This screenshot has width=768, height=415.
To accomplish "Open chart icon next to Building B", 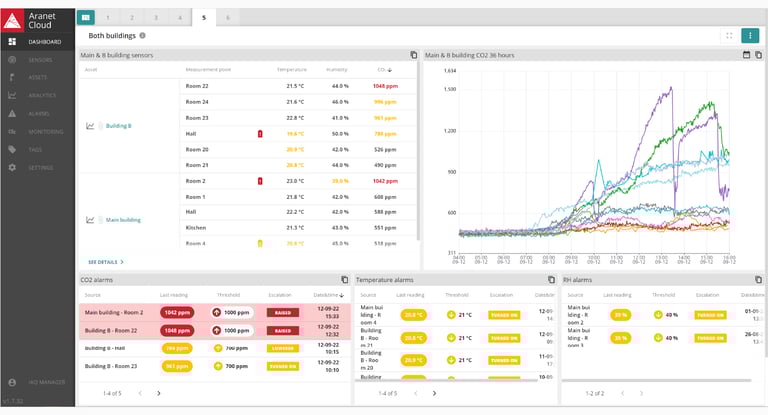I will (90, 126).
